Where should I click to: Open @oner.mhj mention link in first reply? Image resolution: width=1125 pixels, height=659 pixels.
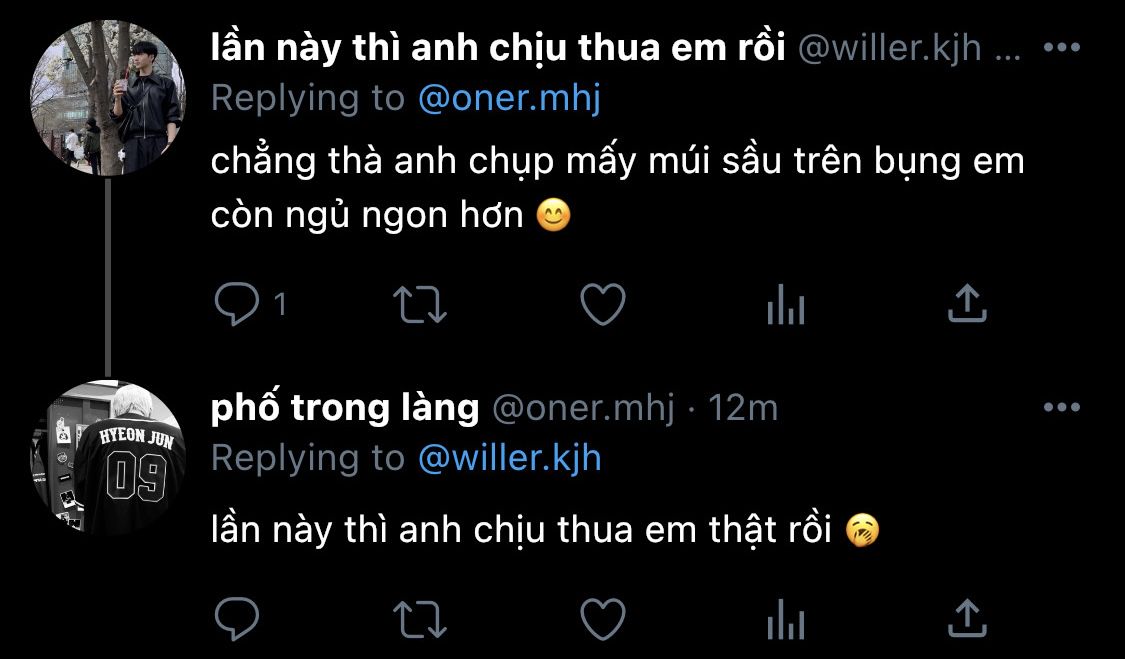click(x=509, y=98)
